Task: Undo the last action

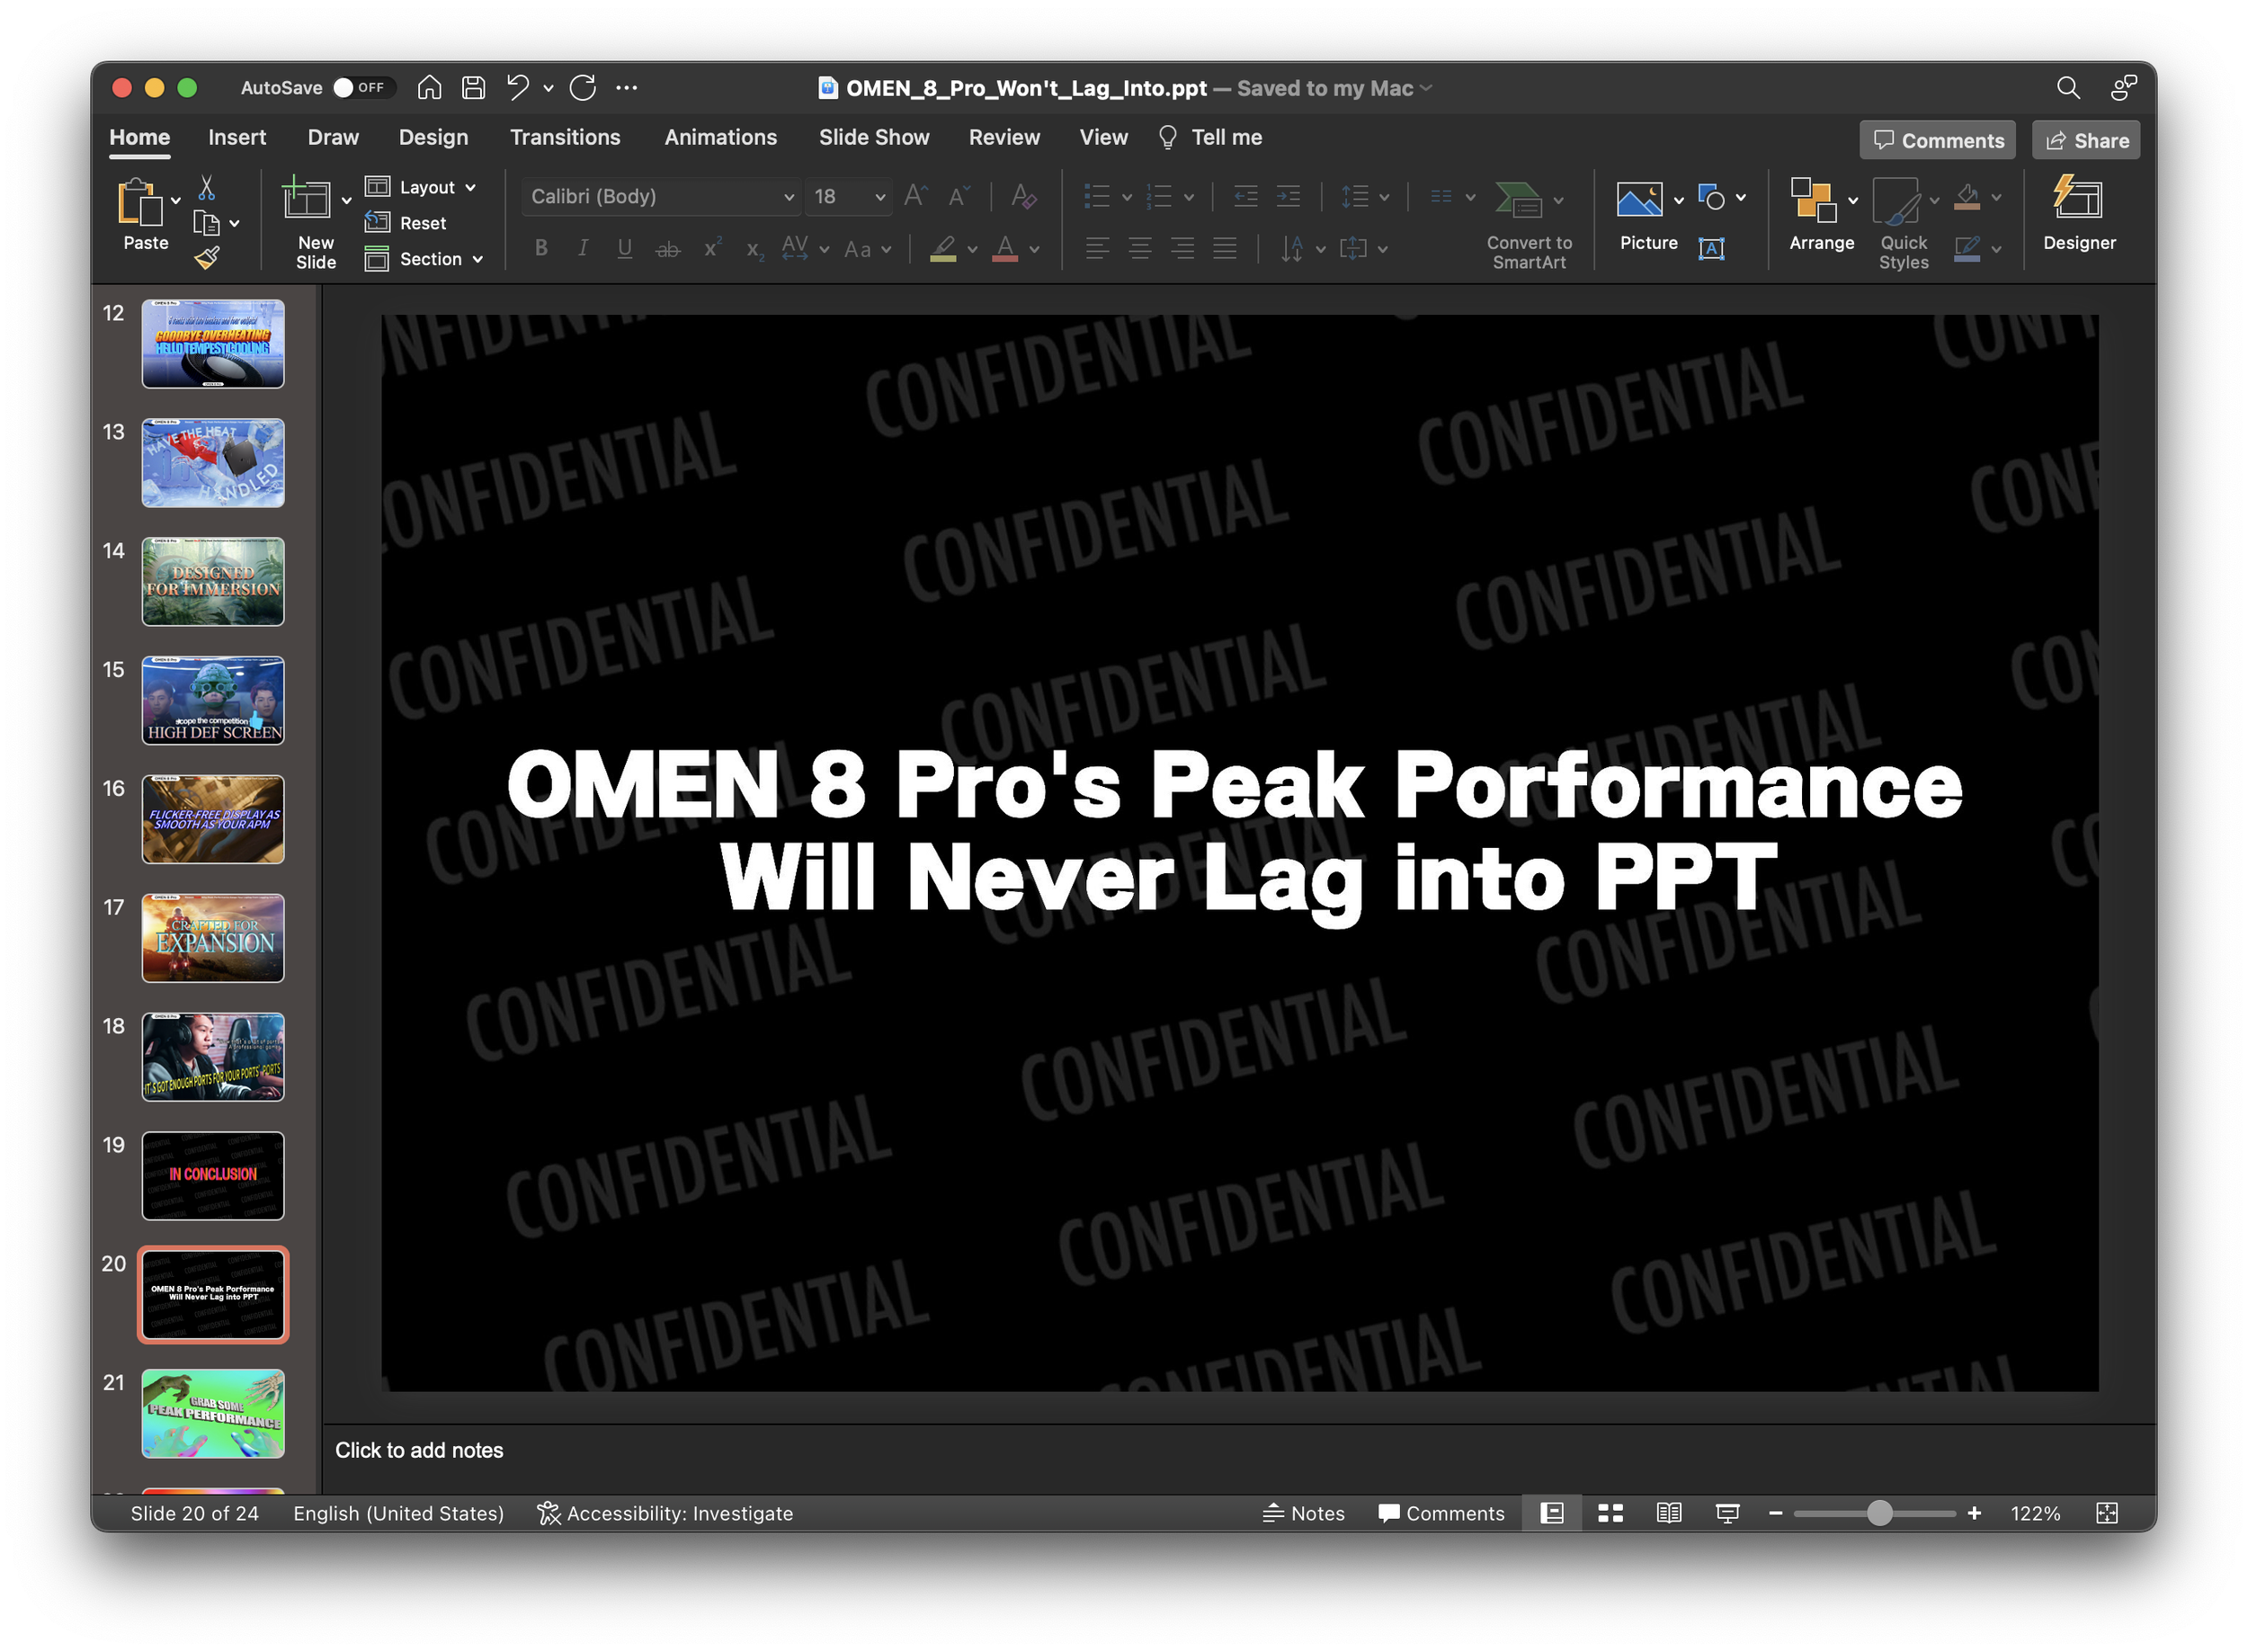Action: pyautogui.click(x=517, y=88)
